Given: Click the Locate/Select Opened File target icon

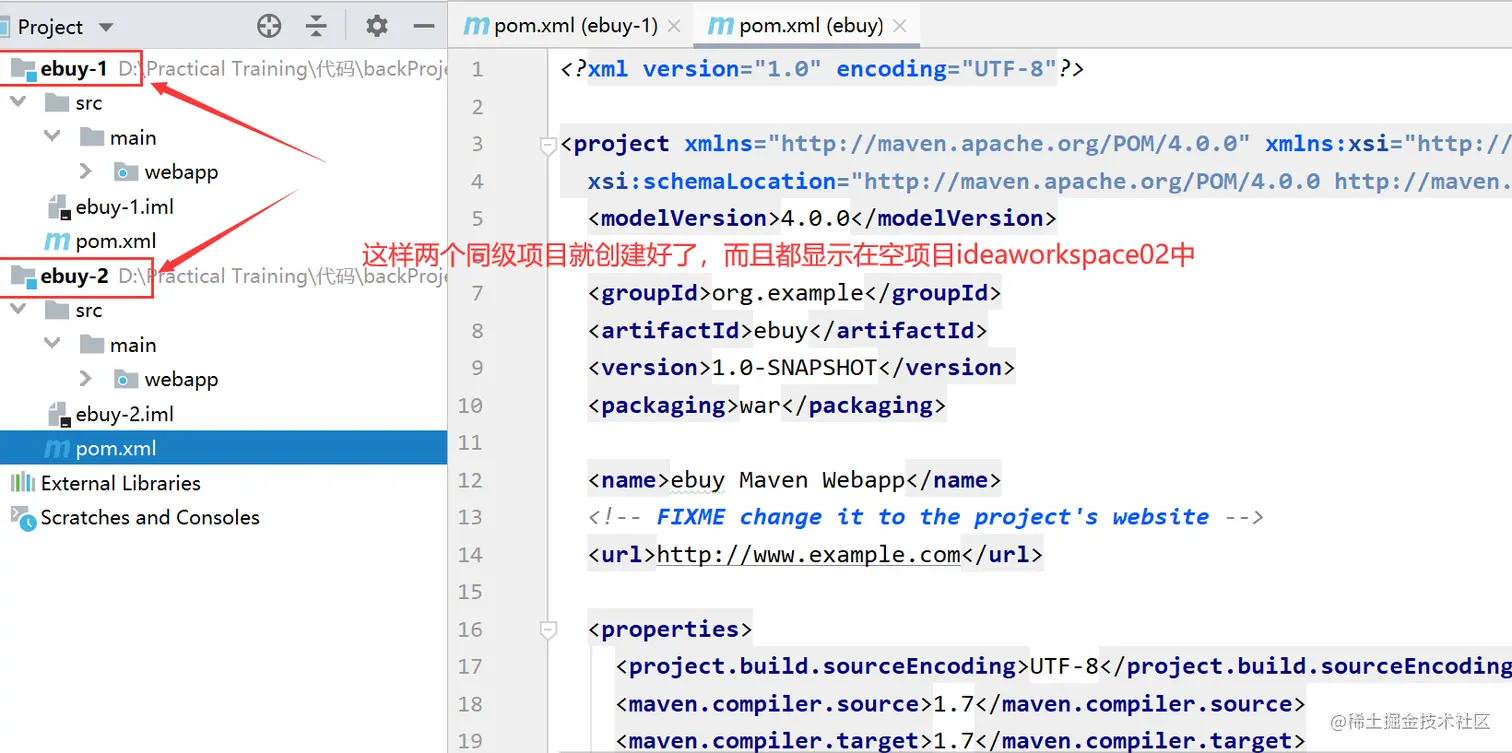Looking at the screenshot, I should 269,26.
